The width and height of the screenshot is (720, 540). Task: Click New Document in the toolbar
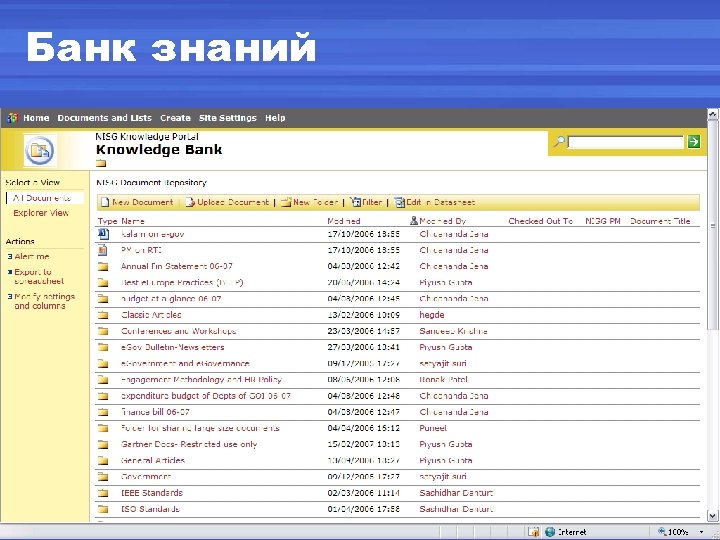click(x=137, y=202)
